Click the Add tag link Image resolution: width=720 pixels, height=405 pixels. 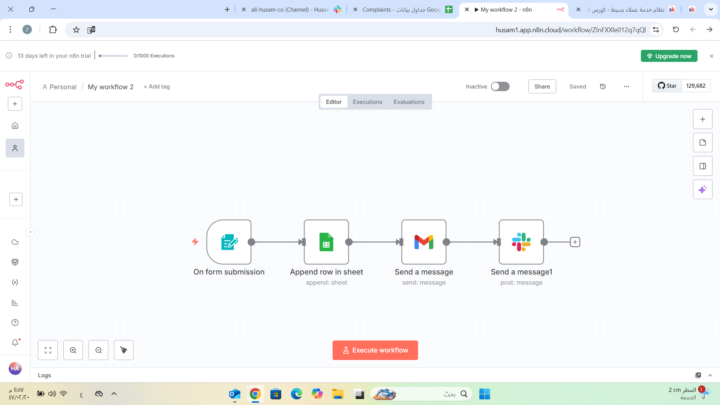click(x=157, y=86)
